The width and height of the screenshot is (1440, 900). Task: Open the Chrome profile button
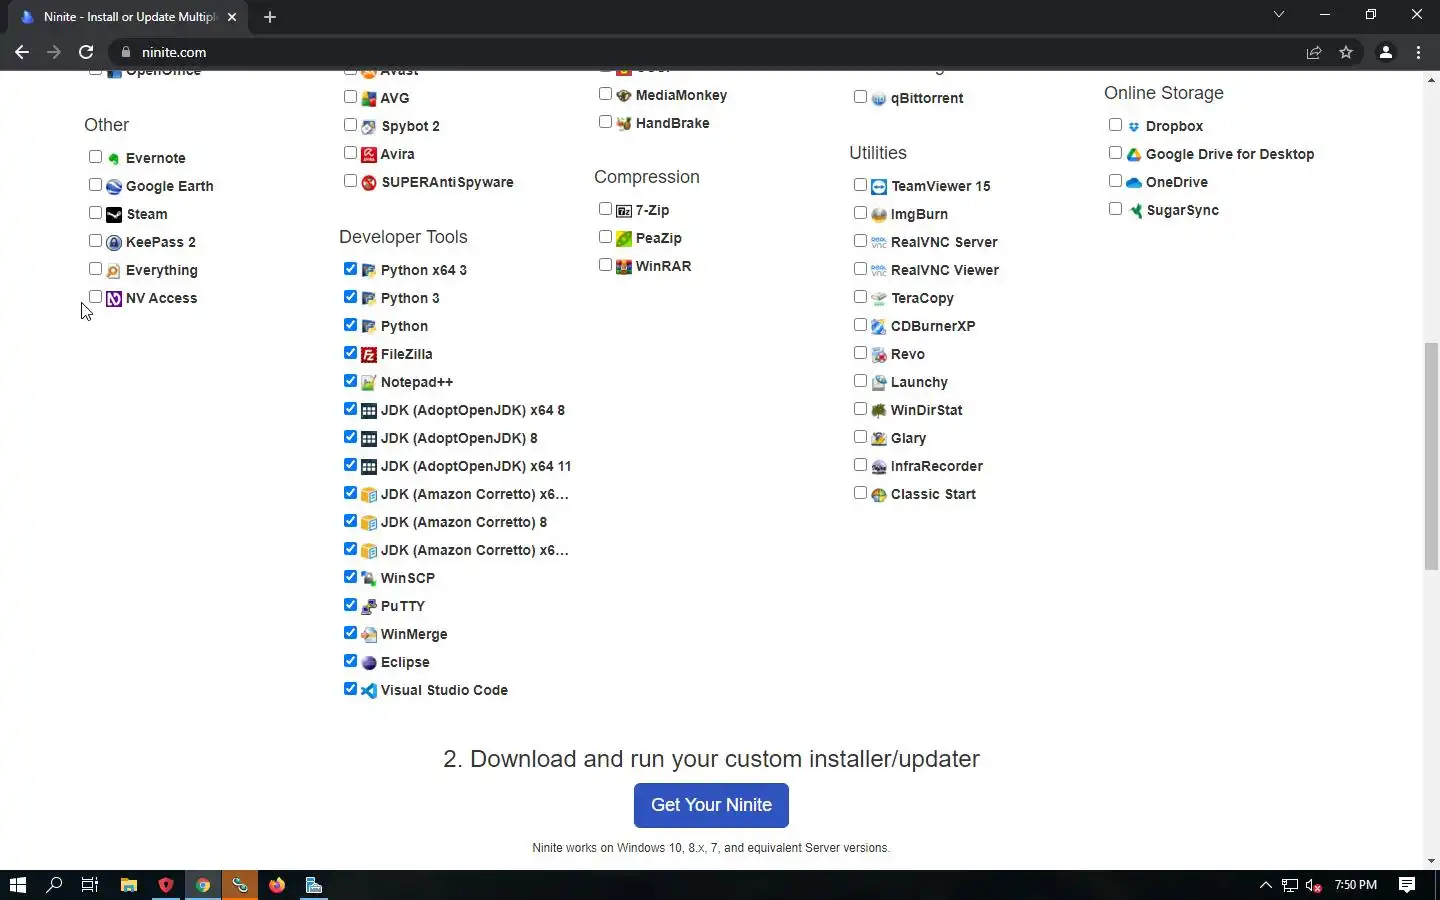pos(1386,52)
